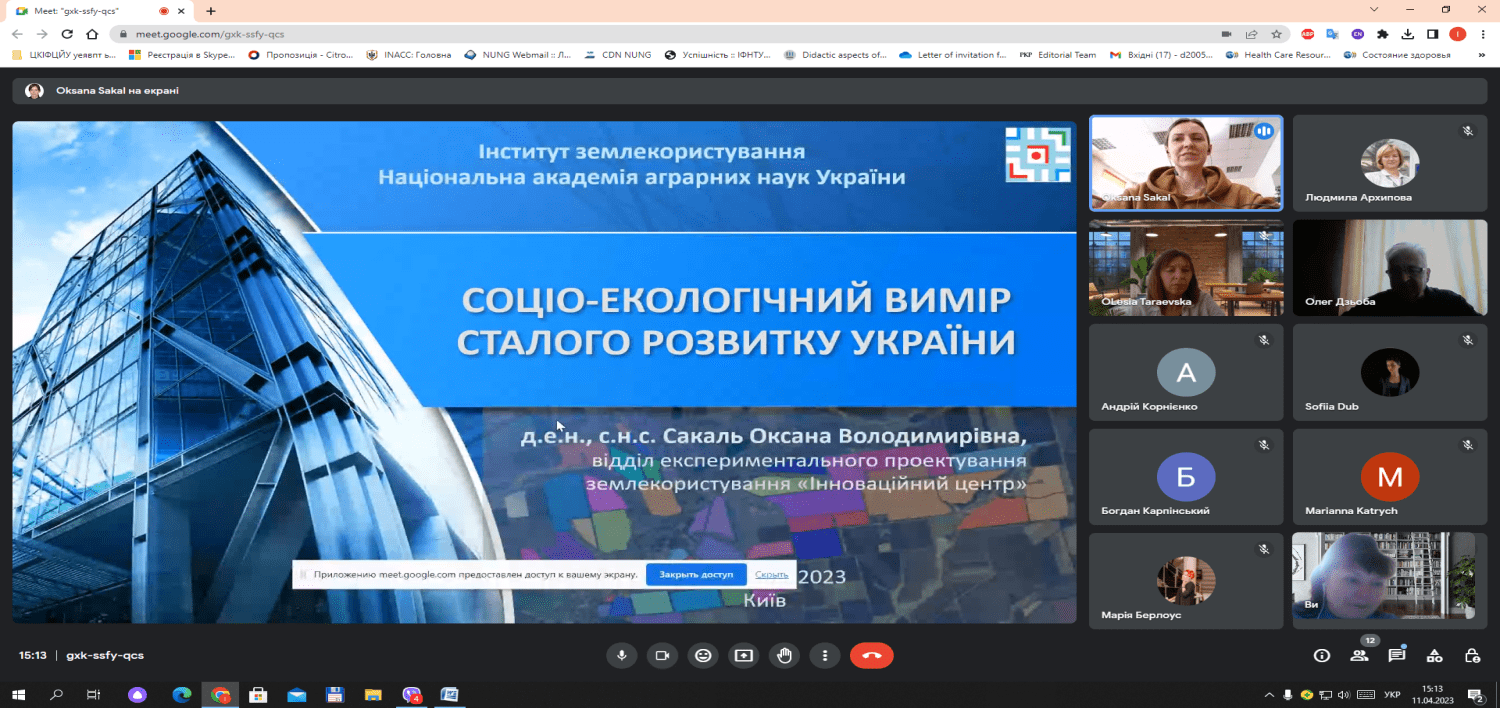
Task: Raise your hand
Action: (784, 655)
